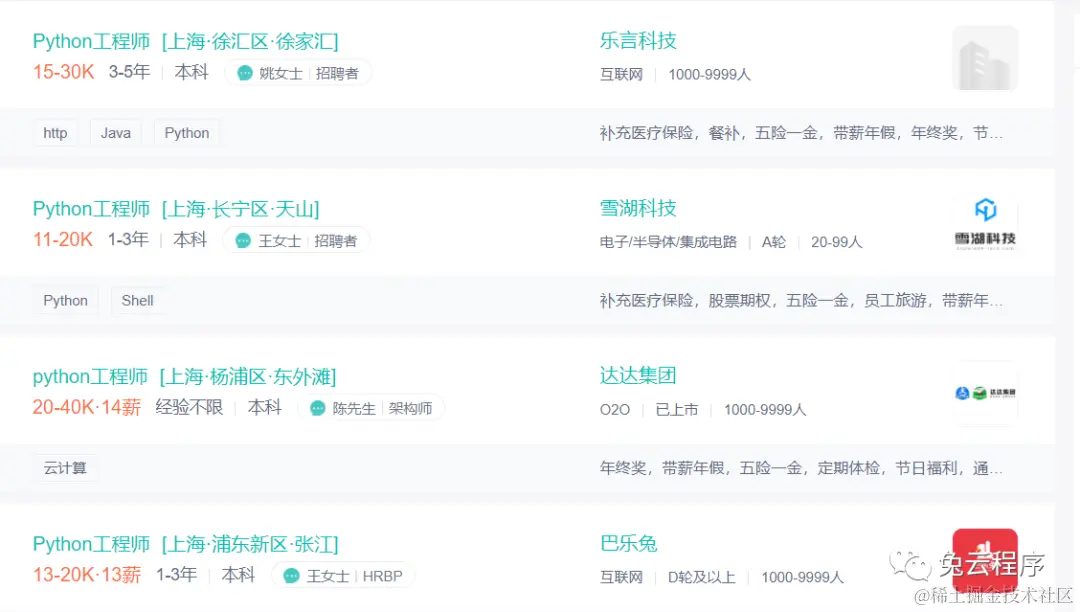This screenshot has height=612, width=1080.
Task: Click 互联网 industry under 乐言科技
Action: [621, 74]
